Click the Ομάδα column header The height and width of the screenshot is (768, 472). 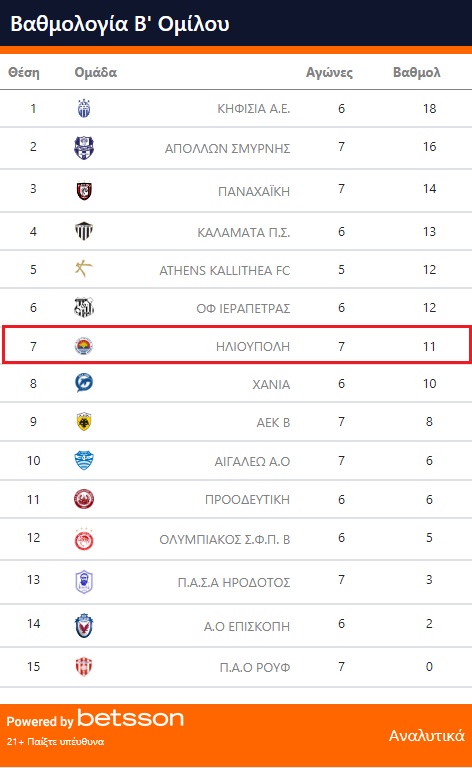(x=95, y=72)
